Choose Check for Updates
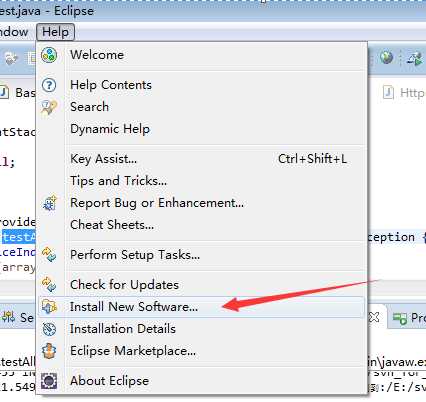This screenshot has height=402, width=426. click(201, 285)
